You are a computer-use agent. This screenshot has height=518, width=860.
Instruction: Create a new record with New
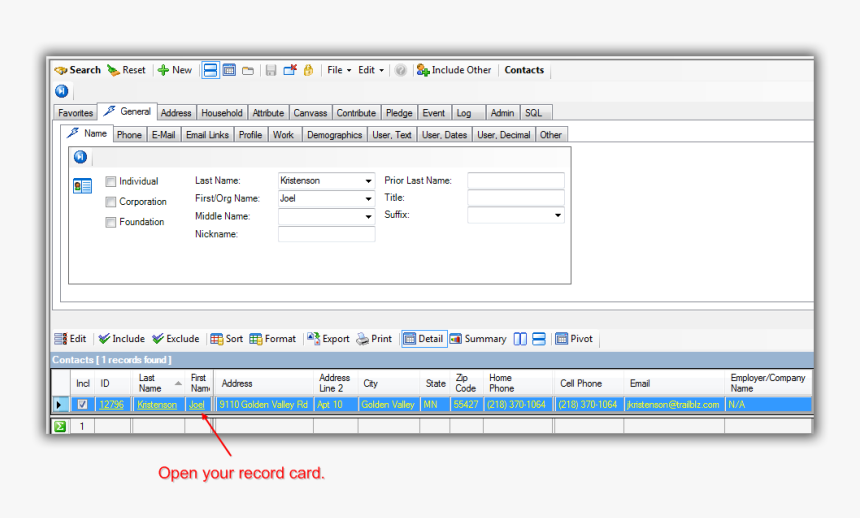(174, 70)
